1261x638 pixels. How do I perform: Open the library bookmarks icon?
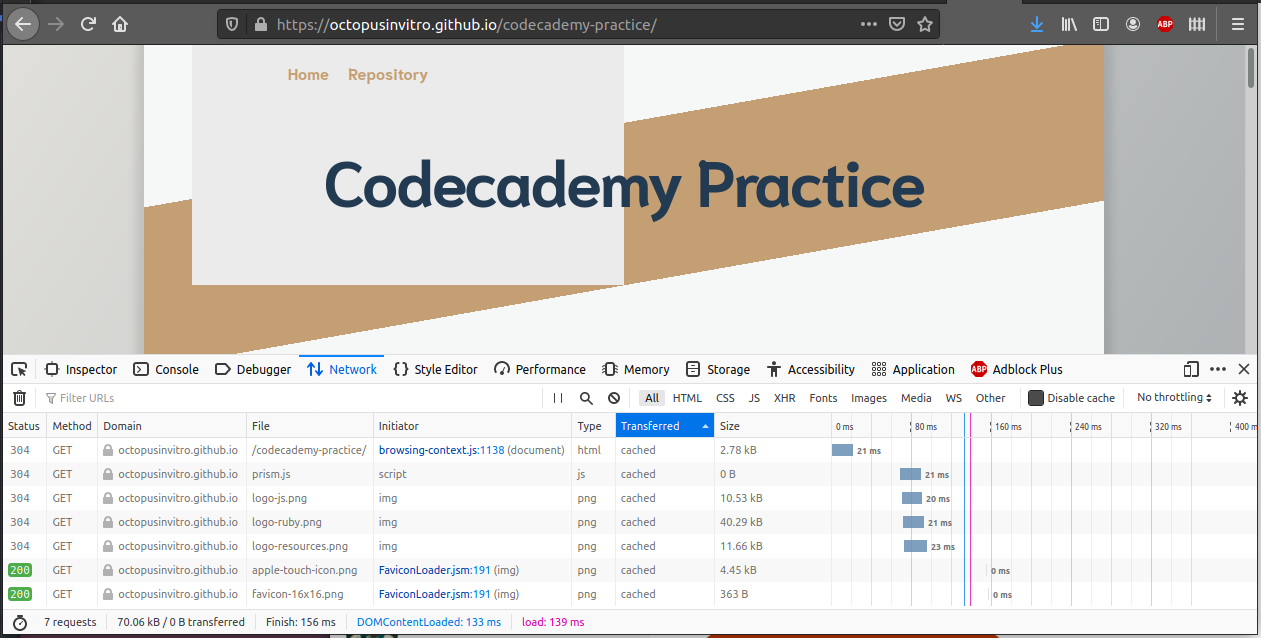[1068, 24]
